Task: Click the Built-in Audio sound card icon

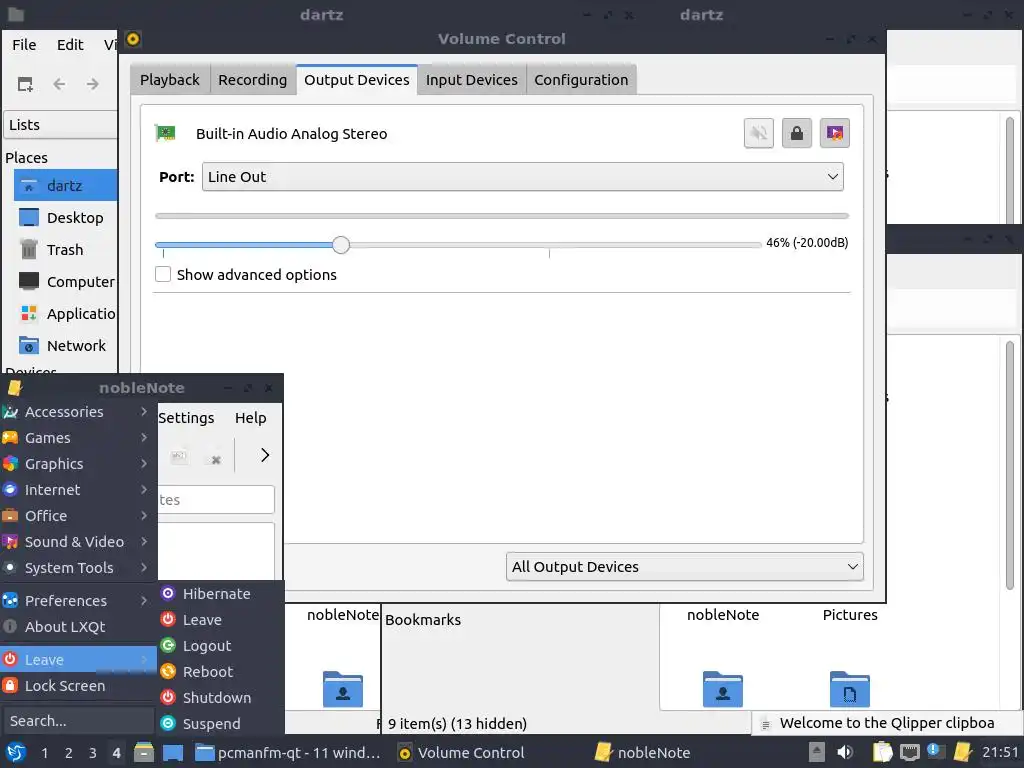Action: tap(165, 133)
